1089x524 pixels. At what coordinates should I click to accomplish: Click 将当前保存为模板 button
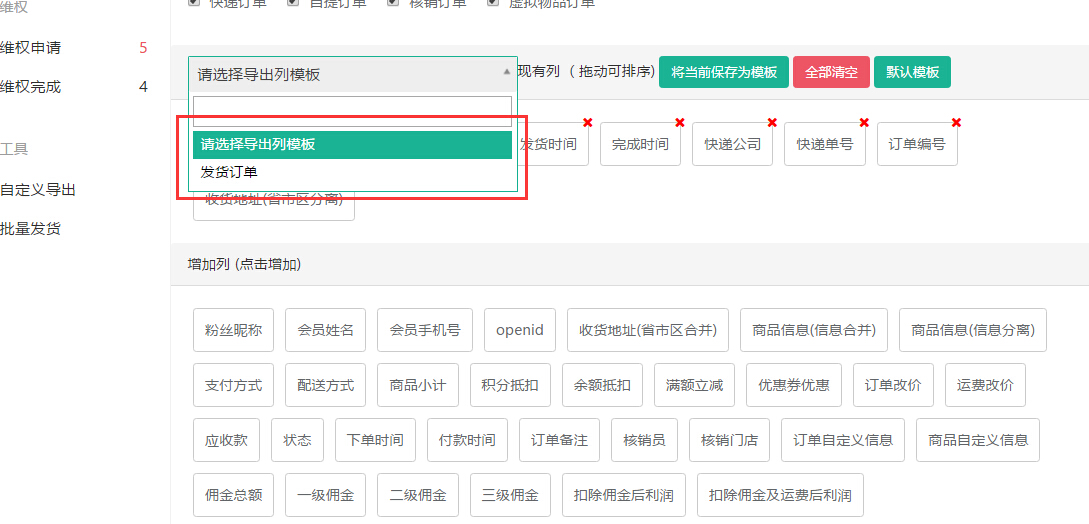[x=724, y=73]
